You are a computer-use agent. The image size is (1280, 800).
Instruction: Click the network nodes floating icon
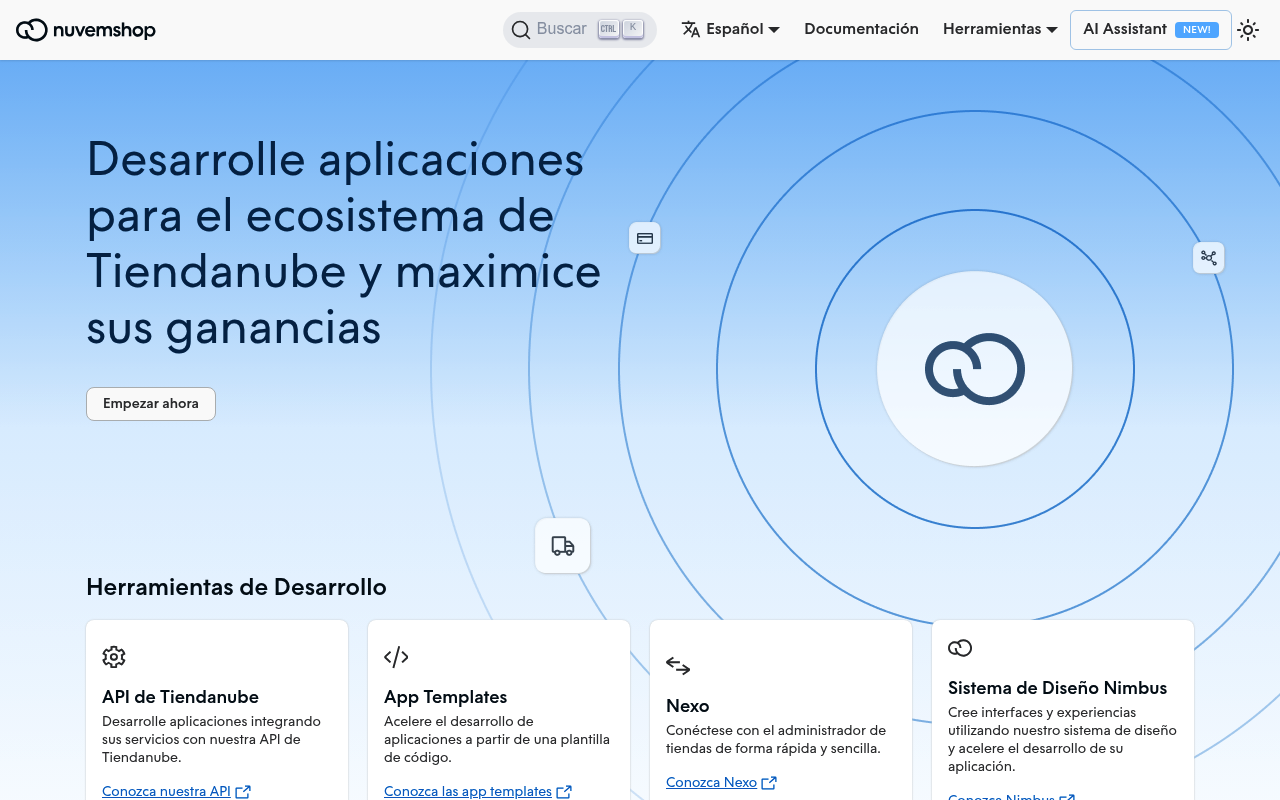coord(1209,258)
